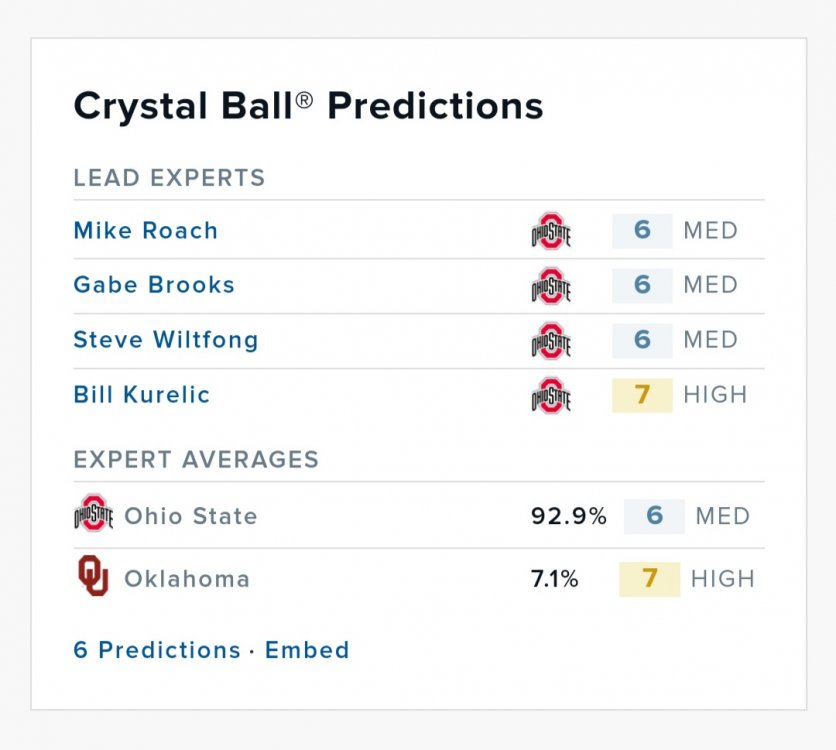Click Steve Wiltfong's confidence score 6
836x750 pixels.
(x=642, y=340)
